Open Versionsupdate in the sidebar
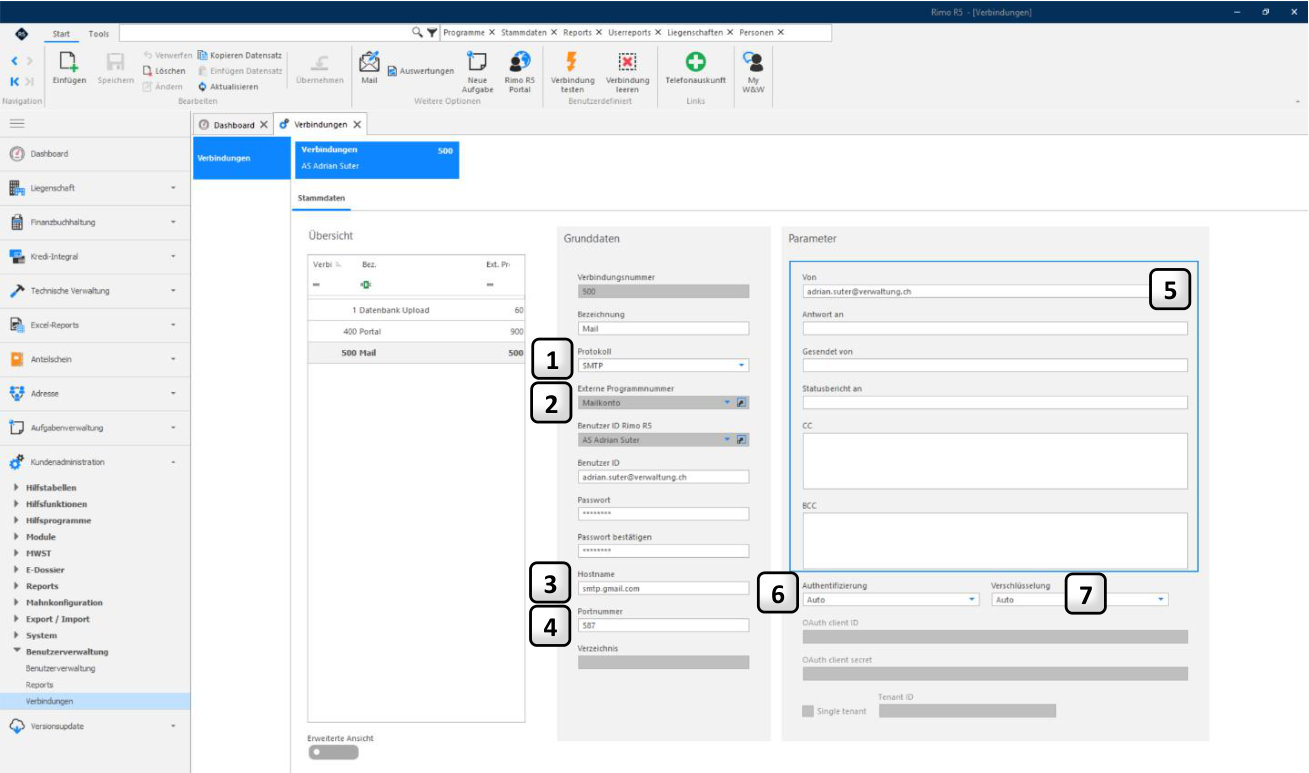 94,726
